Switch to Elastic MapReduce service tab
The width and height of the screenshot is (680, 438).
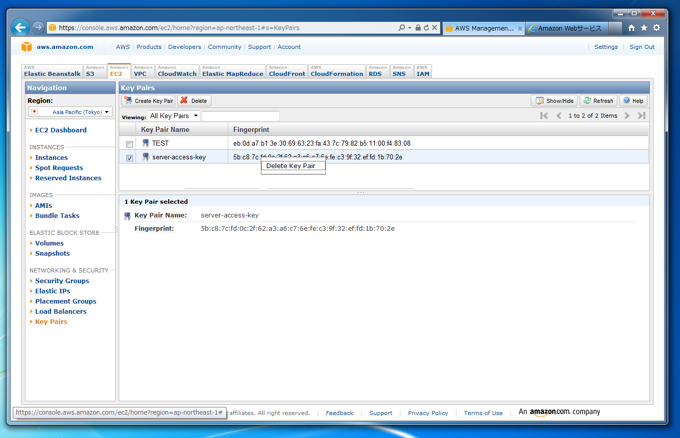(232, 71)
